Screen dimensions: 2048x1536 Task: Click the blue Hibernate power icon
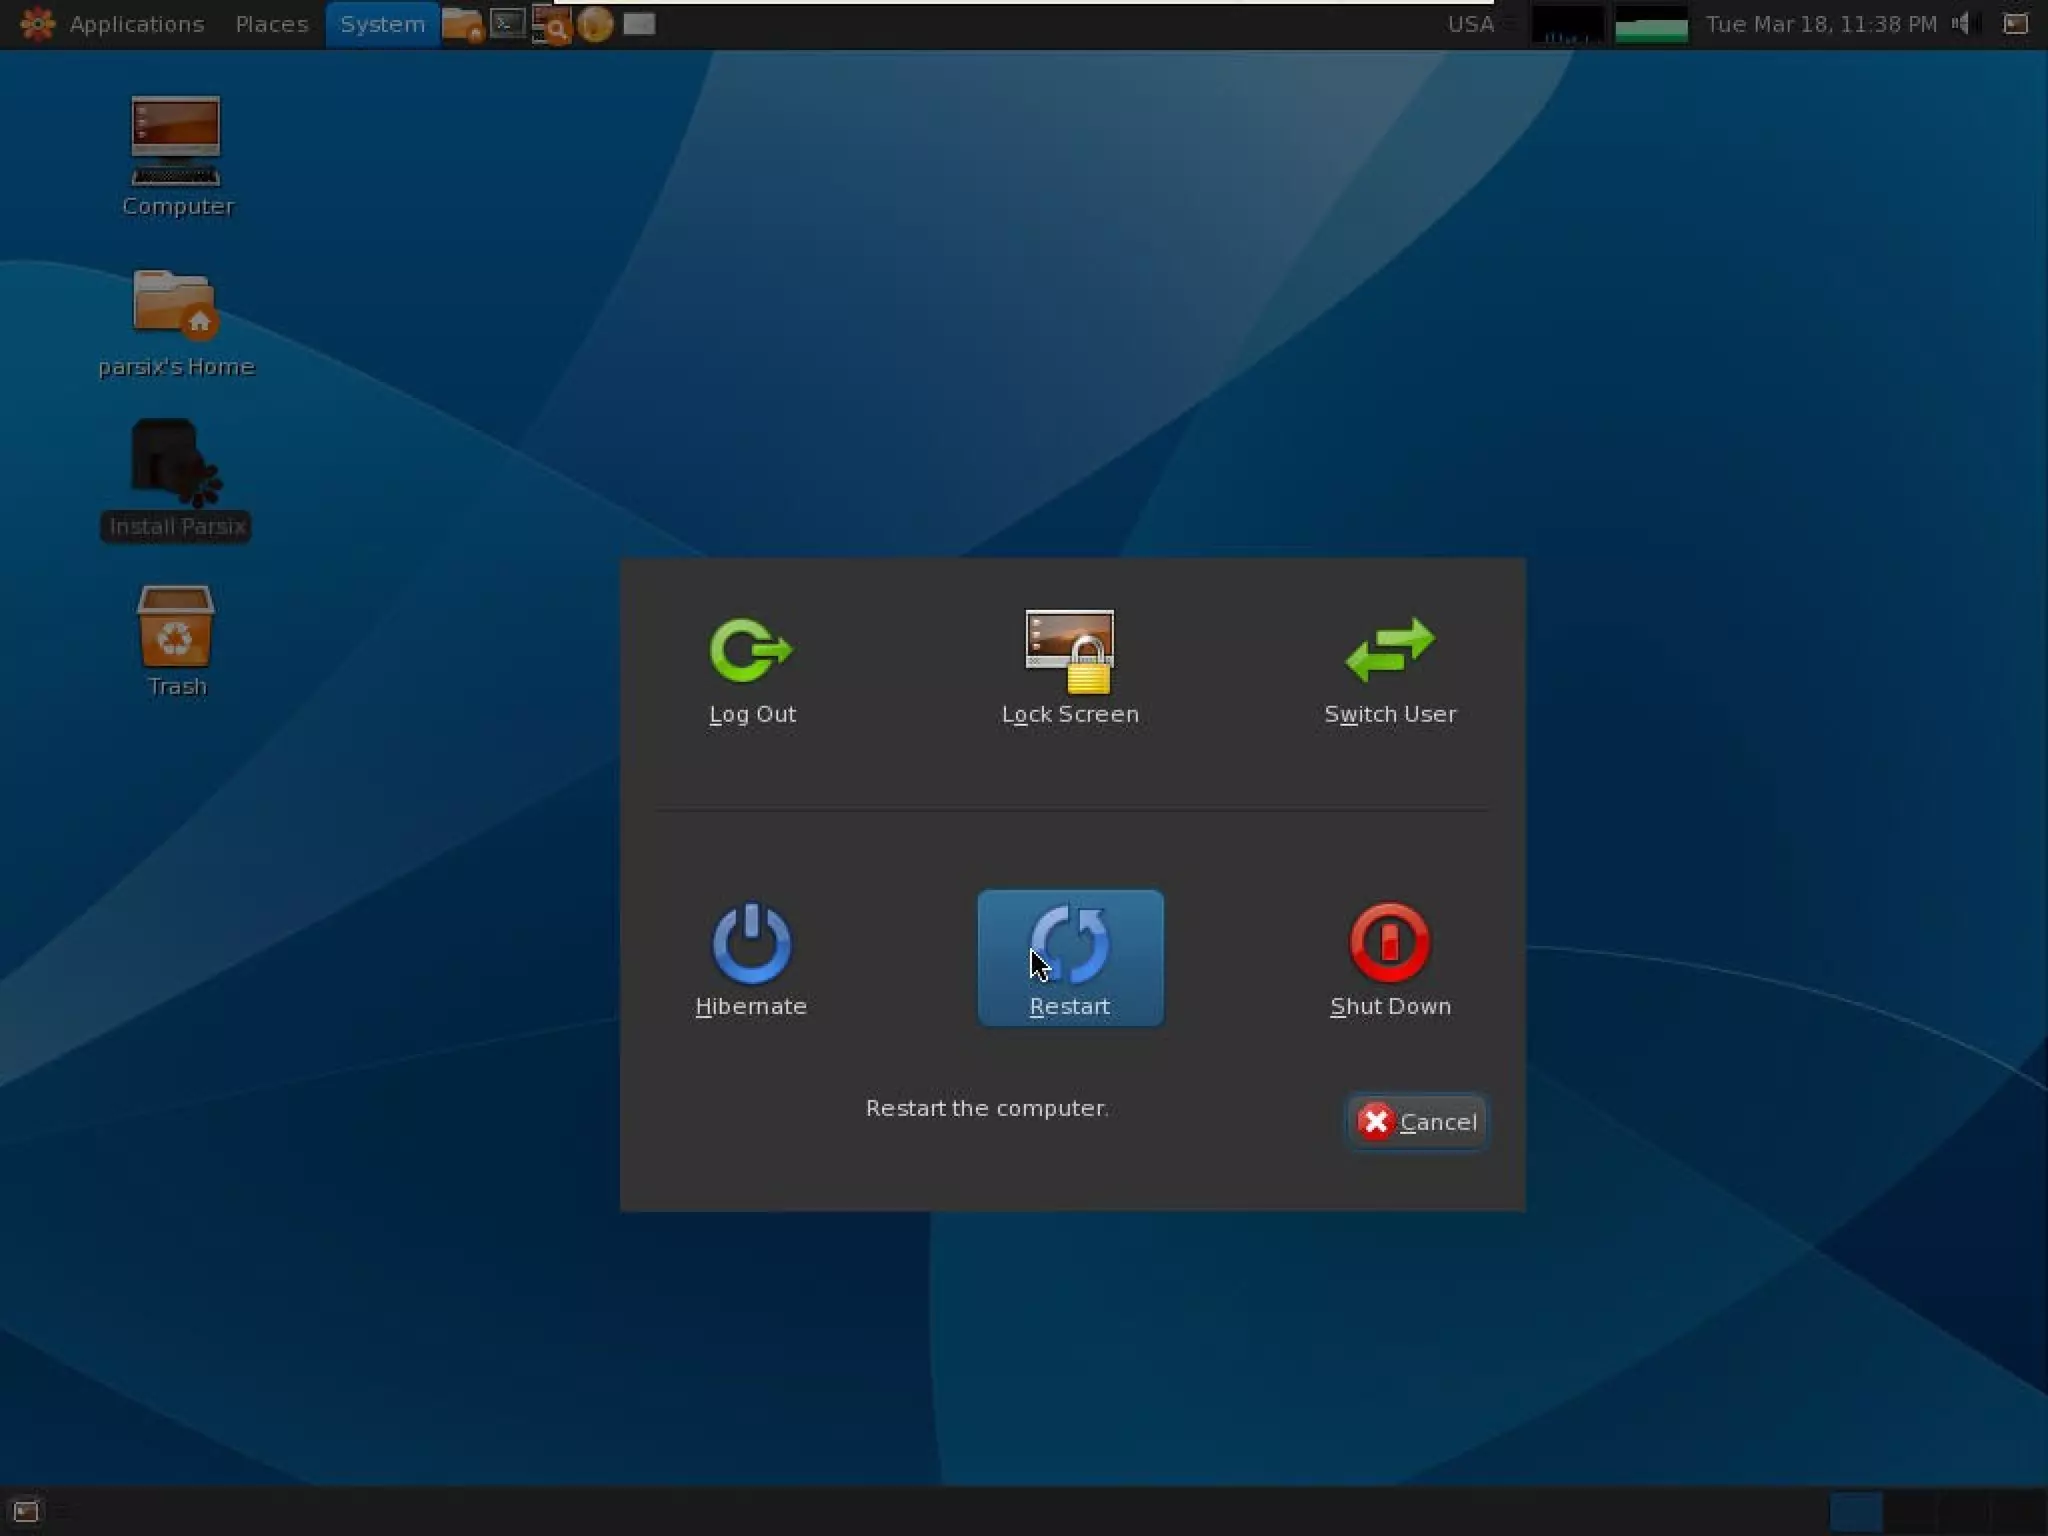click(x=751, y=943)
